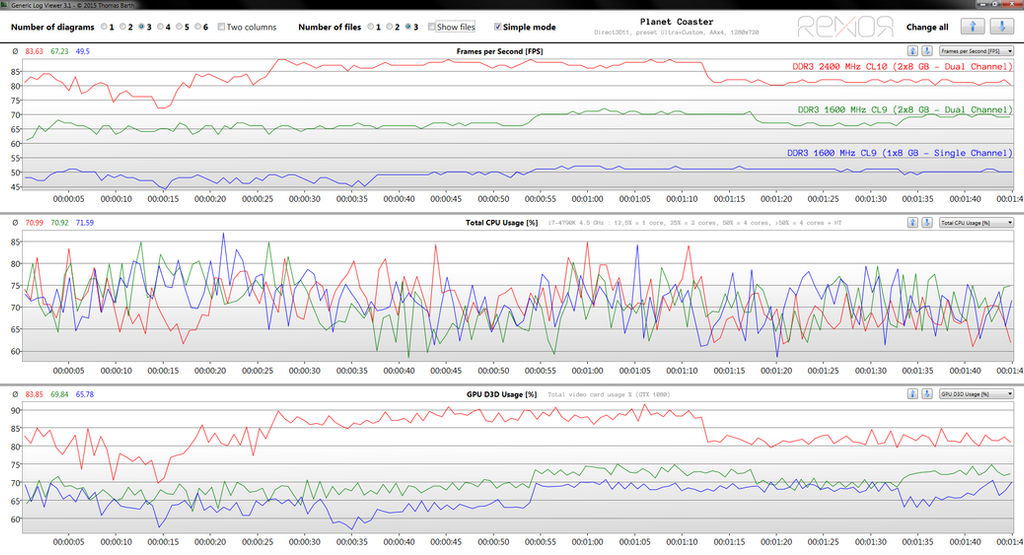Viewport: 1024px width, 555px height.
Task: Click the down arrow in the Frames per Second diagram
Action: click(927, 51)
